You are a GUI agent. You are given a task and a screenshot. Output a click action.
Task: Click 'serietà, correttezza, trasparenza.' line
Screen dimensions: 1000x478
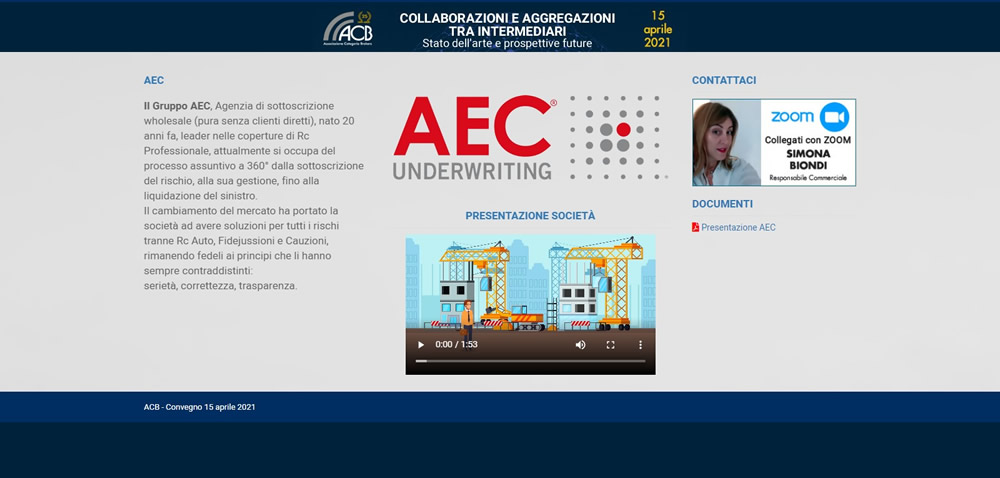(x=221, y=286)
